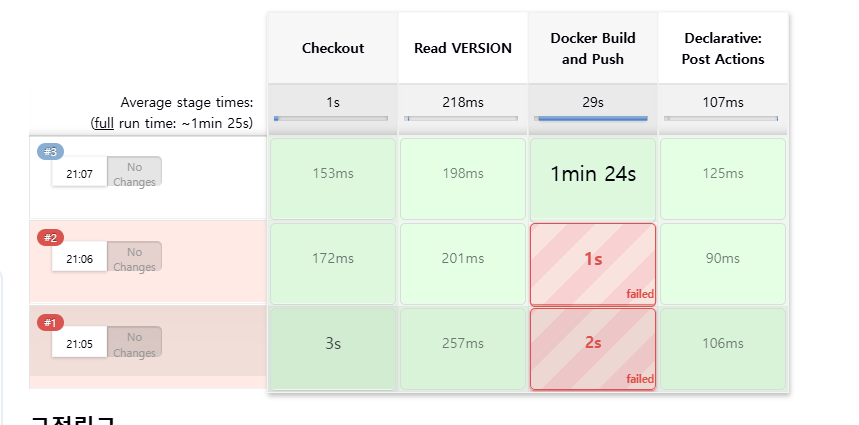Click the failed 1s Docker Build stage
The width and height of the screenshot is (859, 425).
(593, 264)
